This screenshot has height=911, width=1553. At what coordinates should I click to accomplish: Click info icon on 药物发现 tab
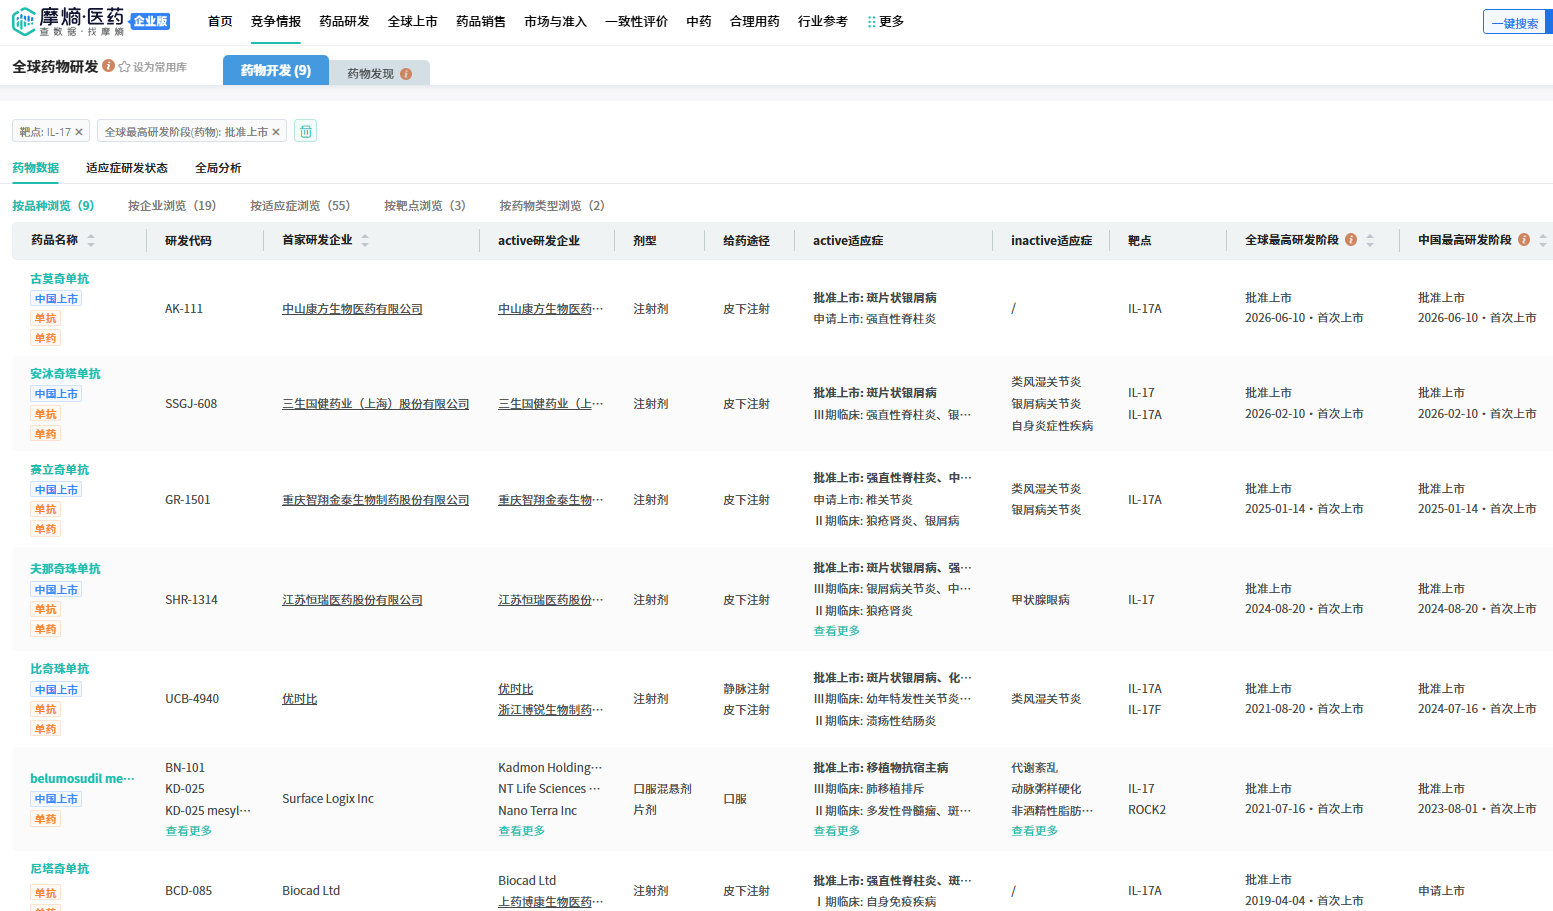pyautogui.click(x=406, y=74)
